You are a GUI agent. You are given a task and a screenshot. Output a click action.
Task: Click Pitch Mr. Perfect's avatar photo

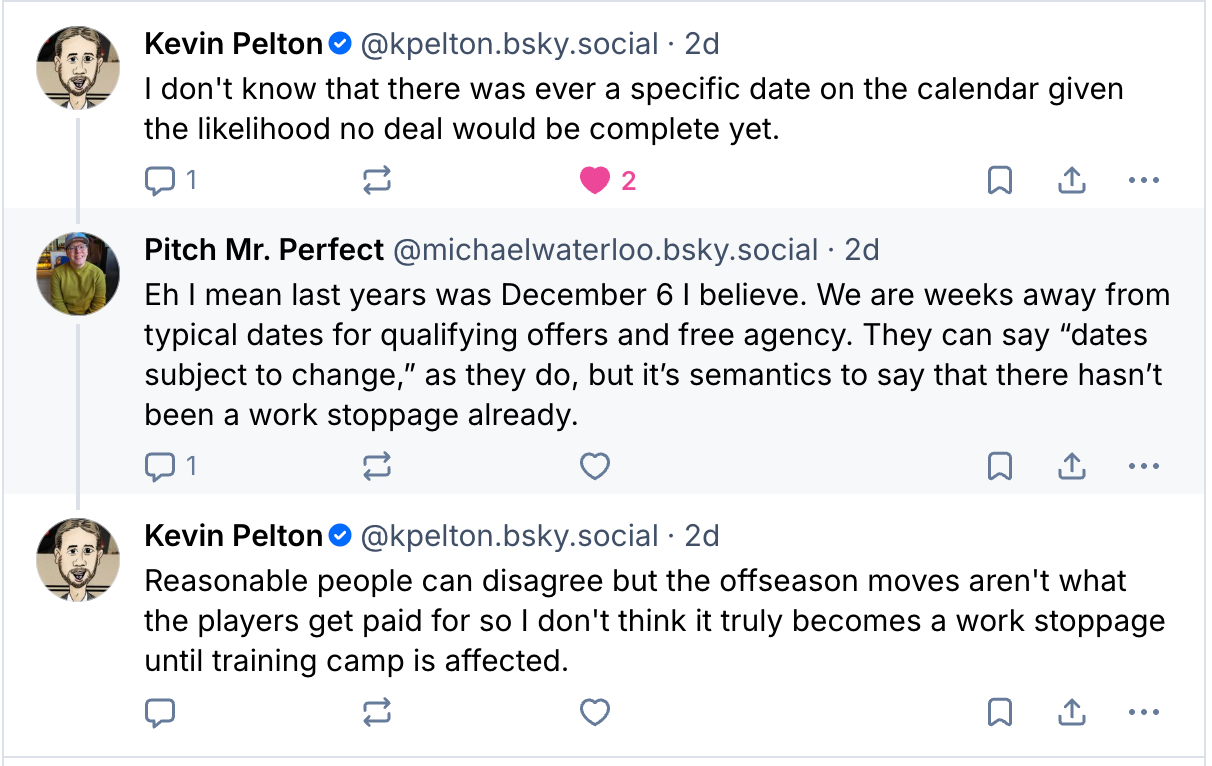(78, 273)
